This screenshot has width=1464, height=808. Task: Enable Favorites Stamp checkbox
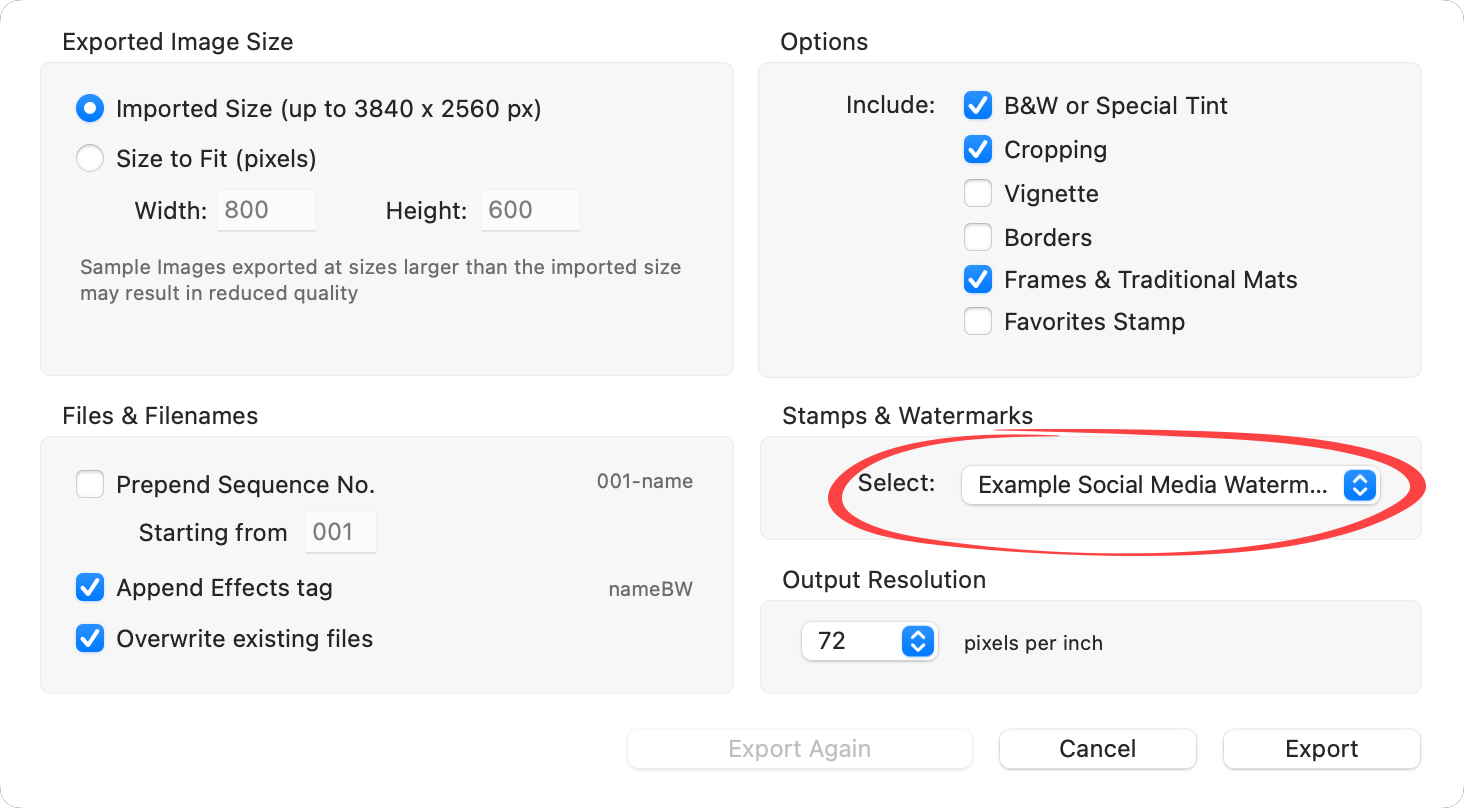pyautogui.click(x=977, y=322)
